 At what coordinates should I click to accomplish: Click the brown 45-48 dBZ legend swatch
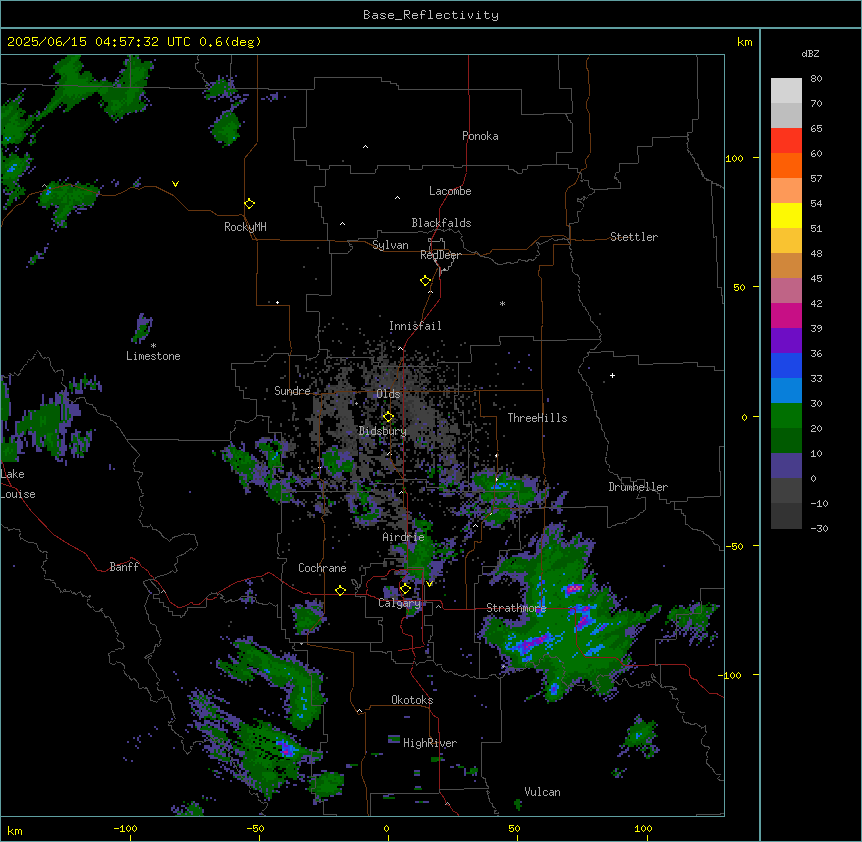786,265
